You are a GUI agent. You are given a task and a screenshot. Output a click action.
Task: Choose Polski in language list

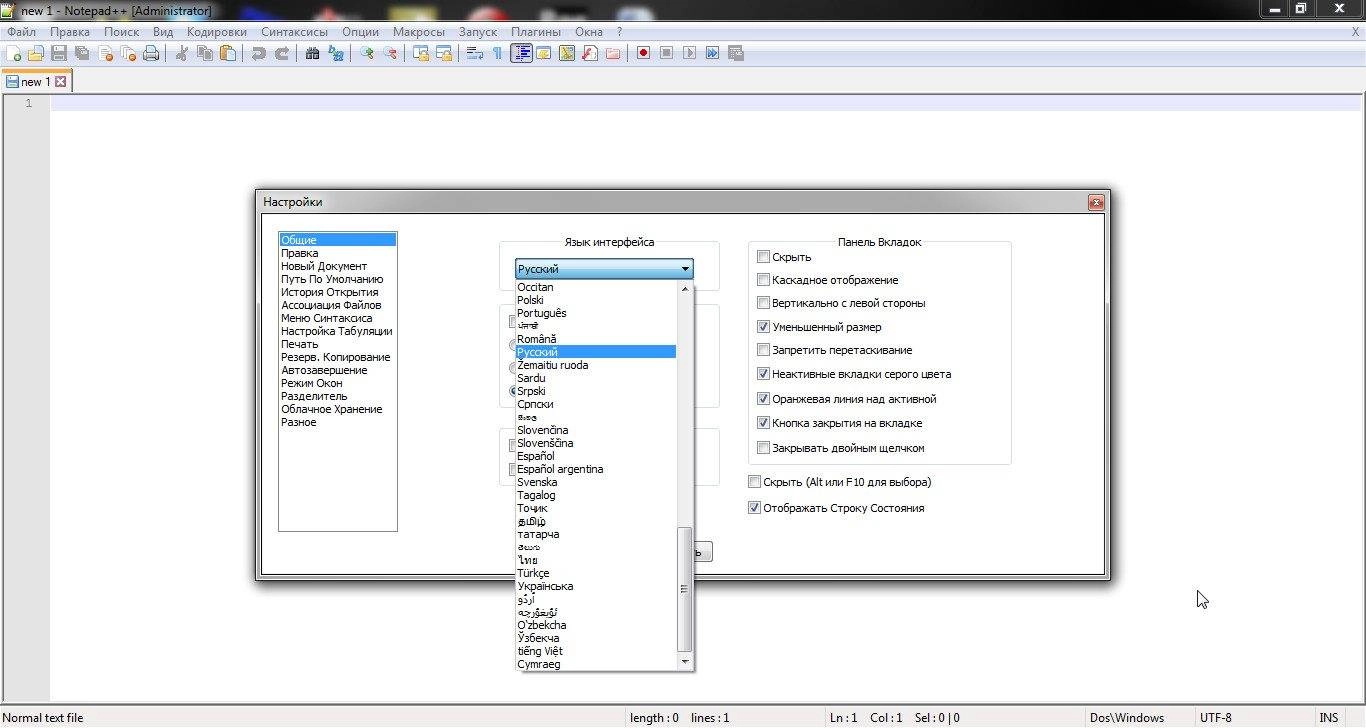596,300
